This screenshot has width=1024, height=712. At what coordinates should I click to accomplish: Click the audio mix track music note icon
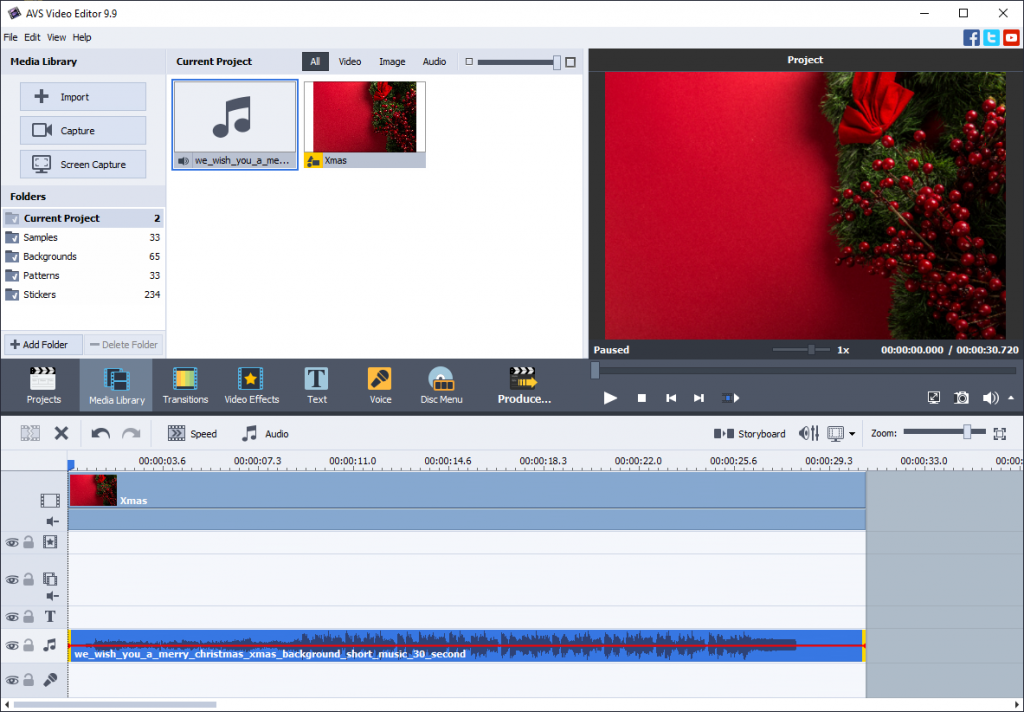(x=50, y=645)
